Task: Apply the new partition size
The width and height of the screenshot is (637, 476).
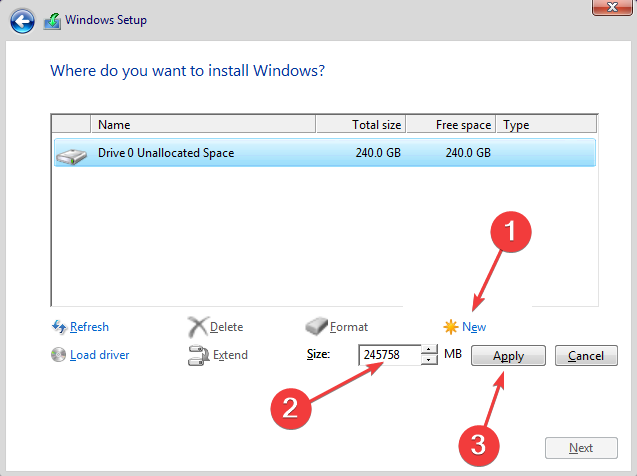Action: point(508,356)
